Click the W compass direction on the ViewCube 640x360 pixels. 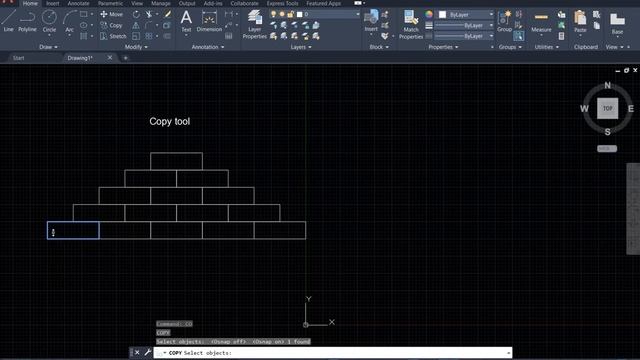pos(584,109)
